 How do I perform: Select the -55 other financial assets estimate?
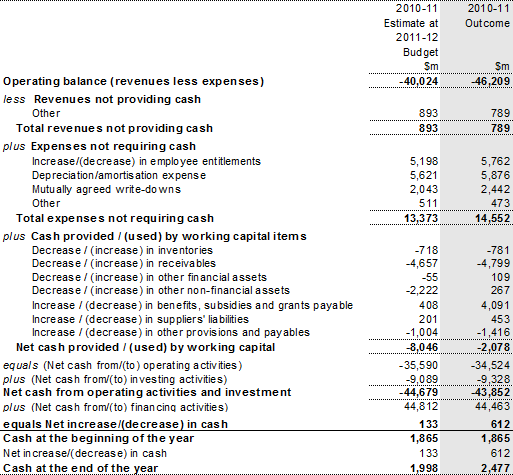pos(430,277)
